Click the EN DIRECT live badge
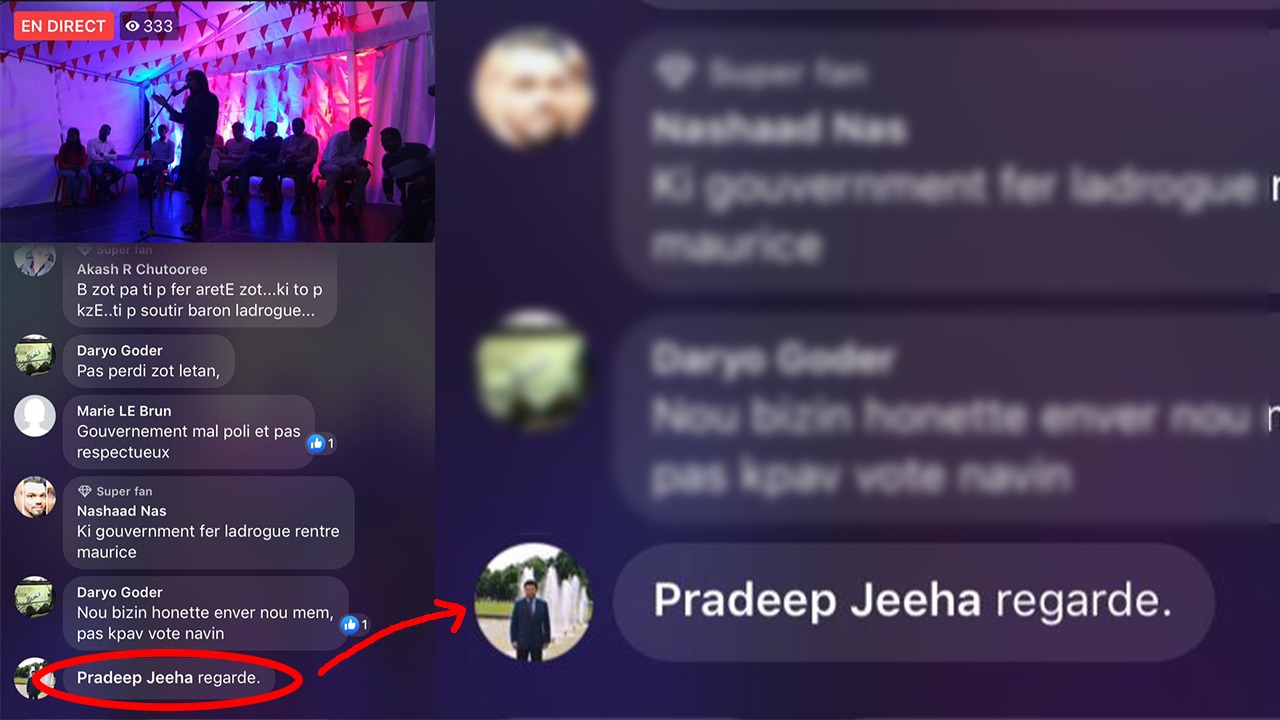 tap(63, 26)
